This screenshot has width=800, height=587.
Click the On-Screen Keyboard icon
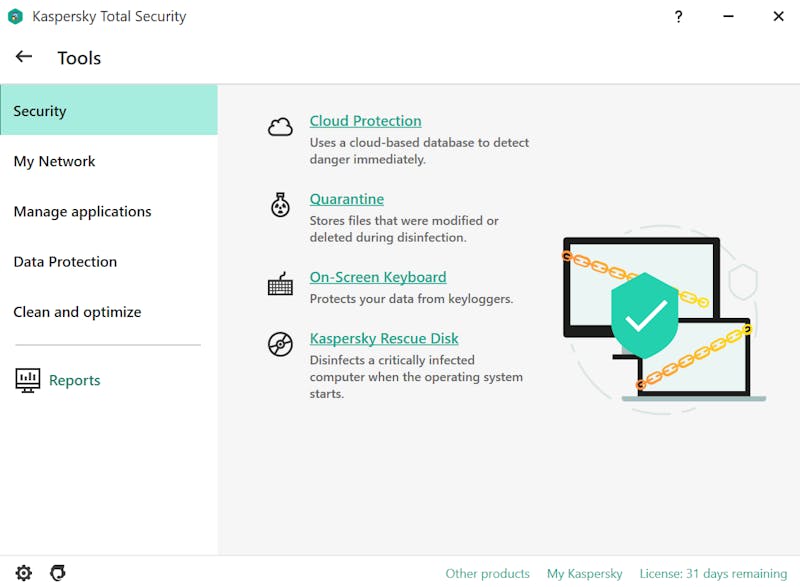(280, 284)
